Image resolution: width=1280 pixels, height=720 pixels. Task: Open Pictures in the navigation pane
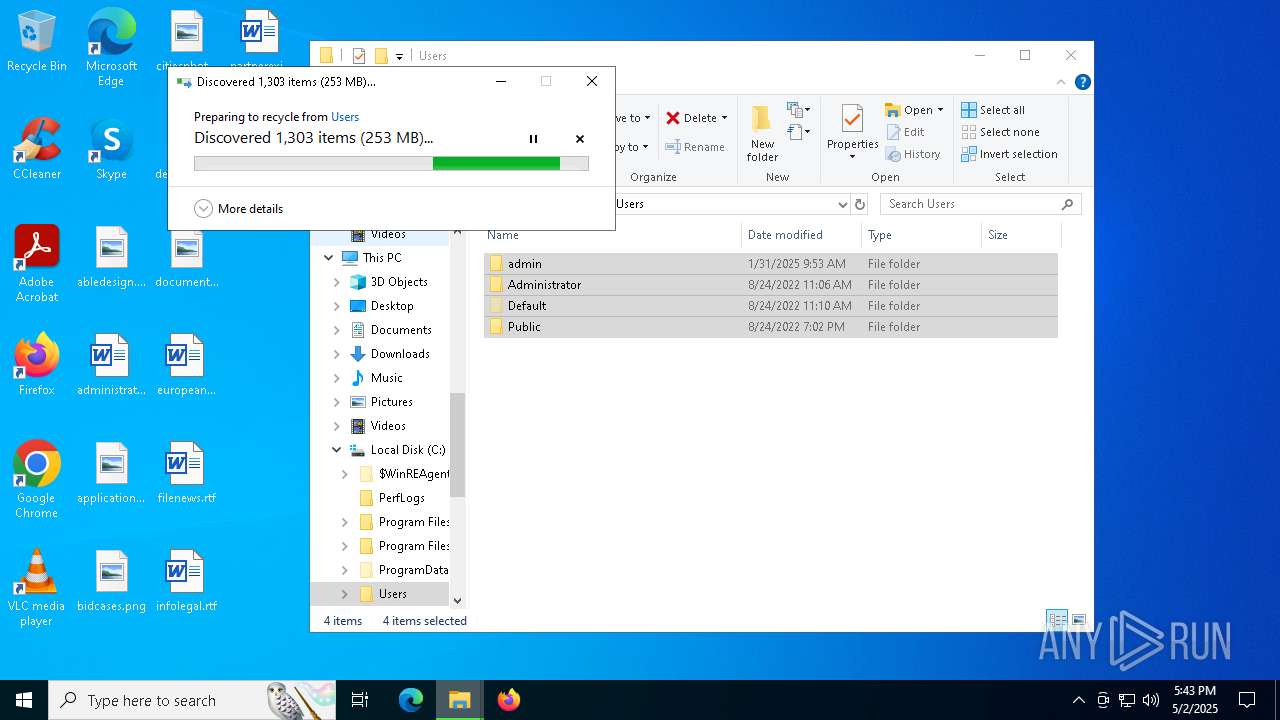391,402
